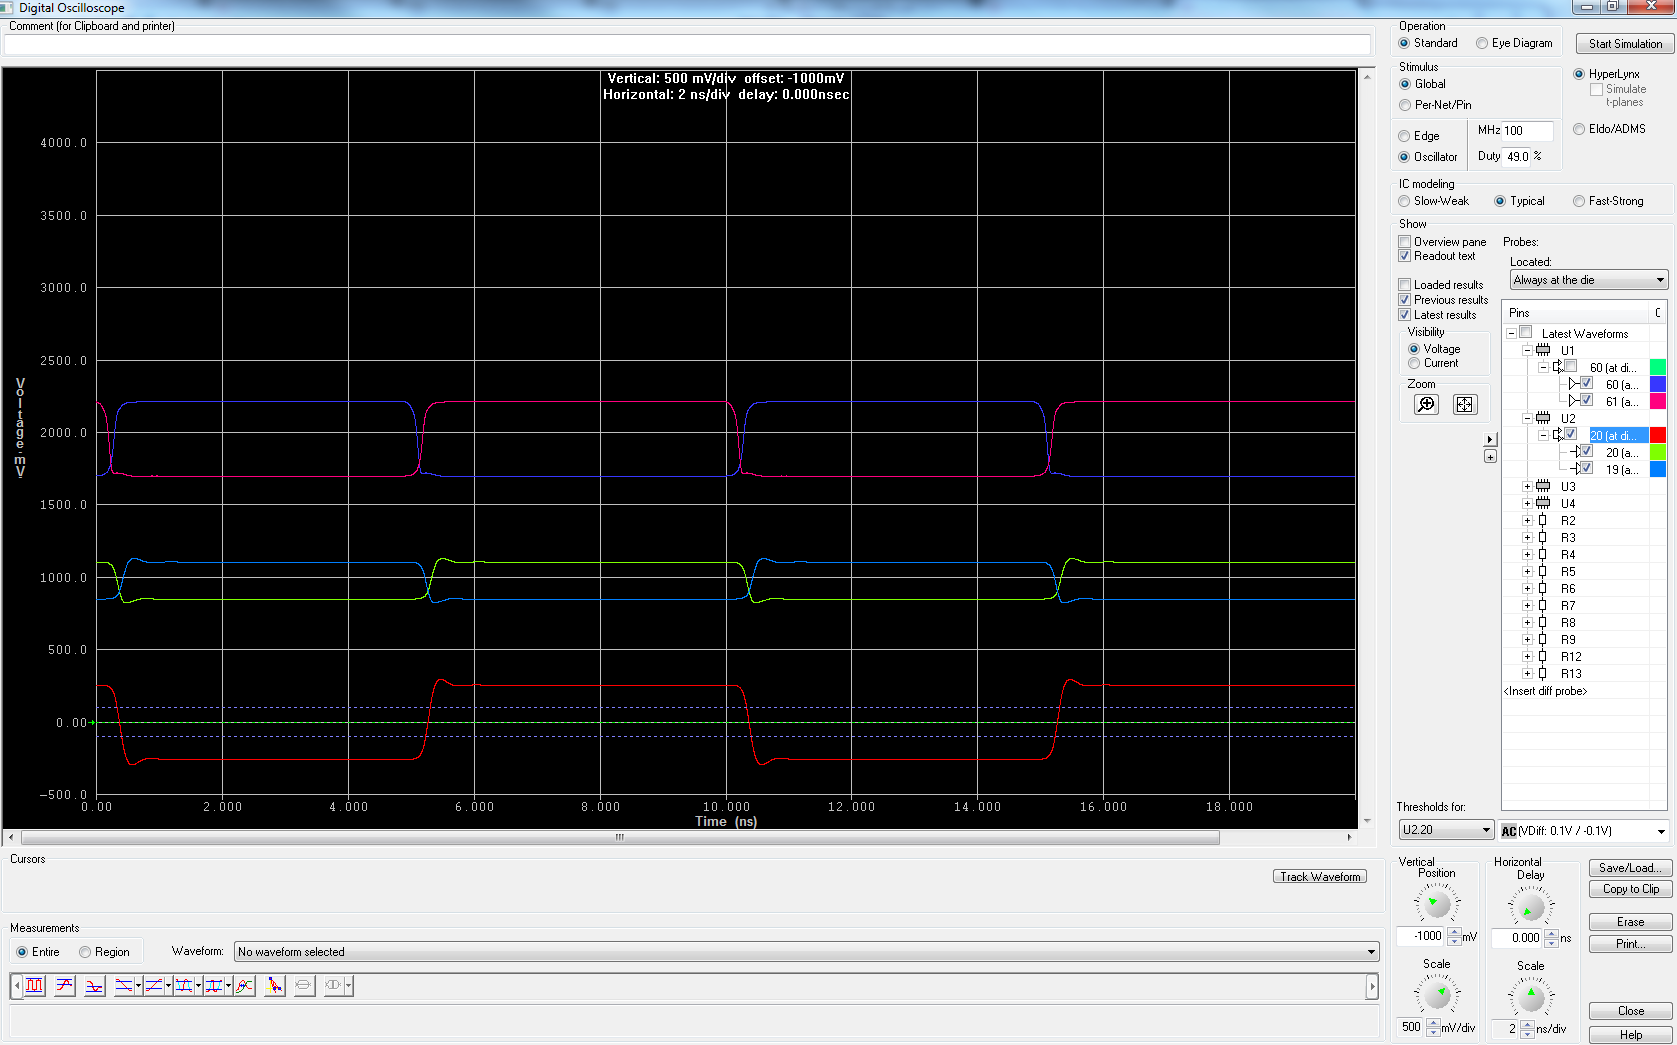Viewport: 1677px width, 1045px height.
Task: Click the Start Simulation button
Action: point(1625,44)
